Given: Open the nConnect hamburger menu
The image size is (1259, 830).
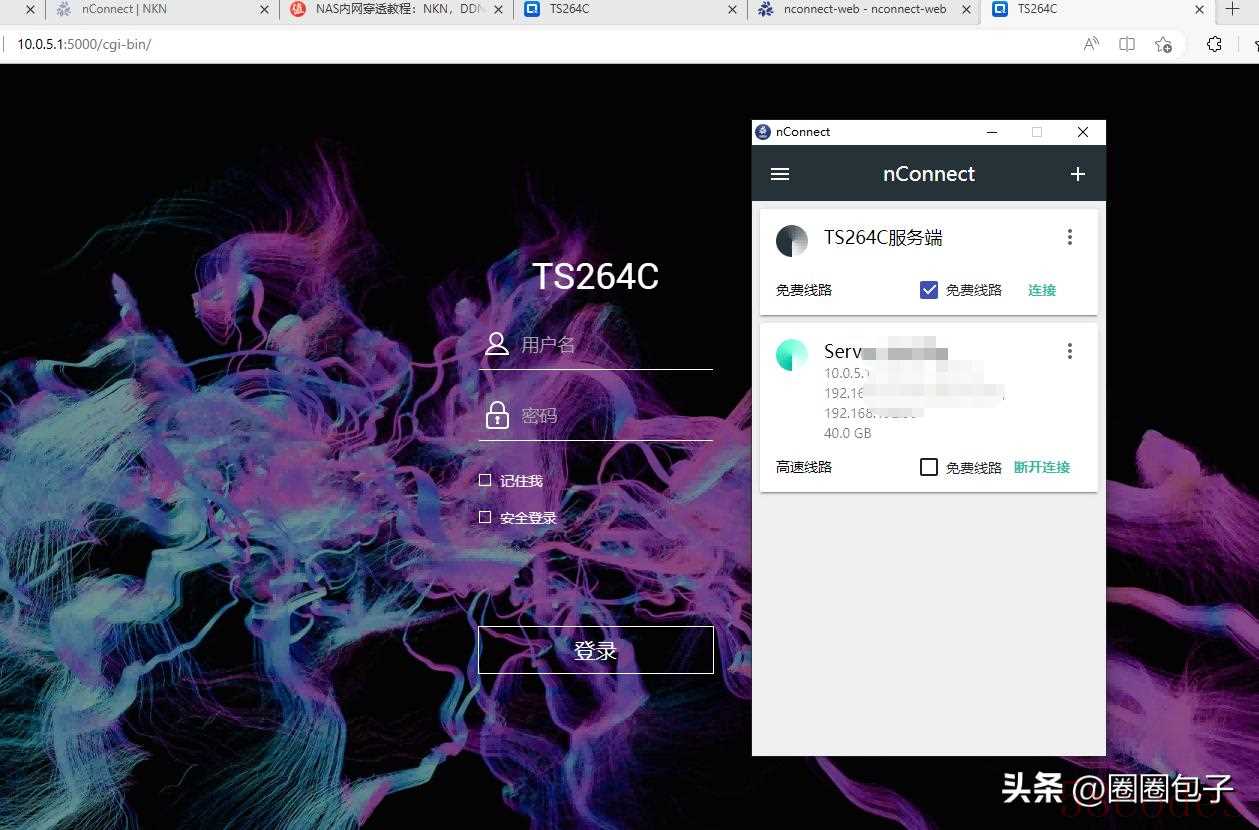Looking at the screenshot, I should point(780,174).
